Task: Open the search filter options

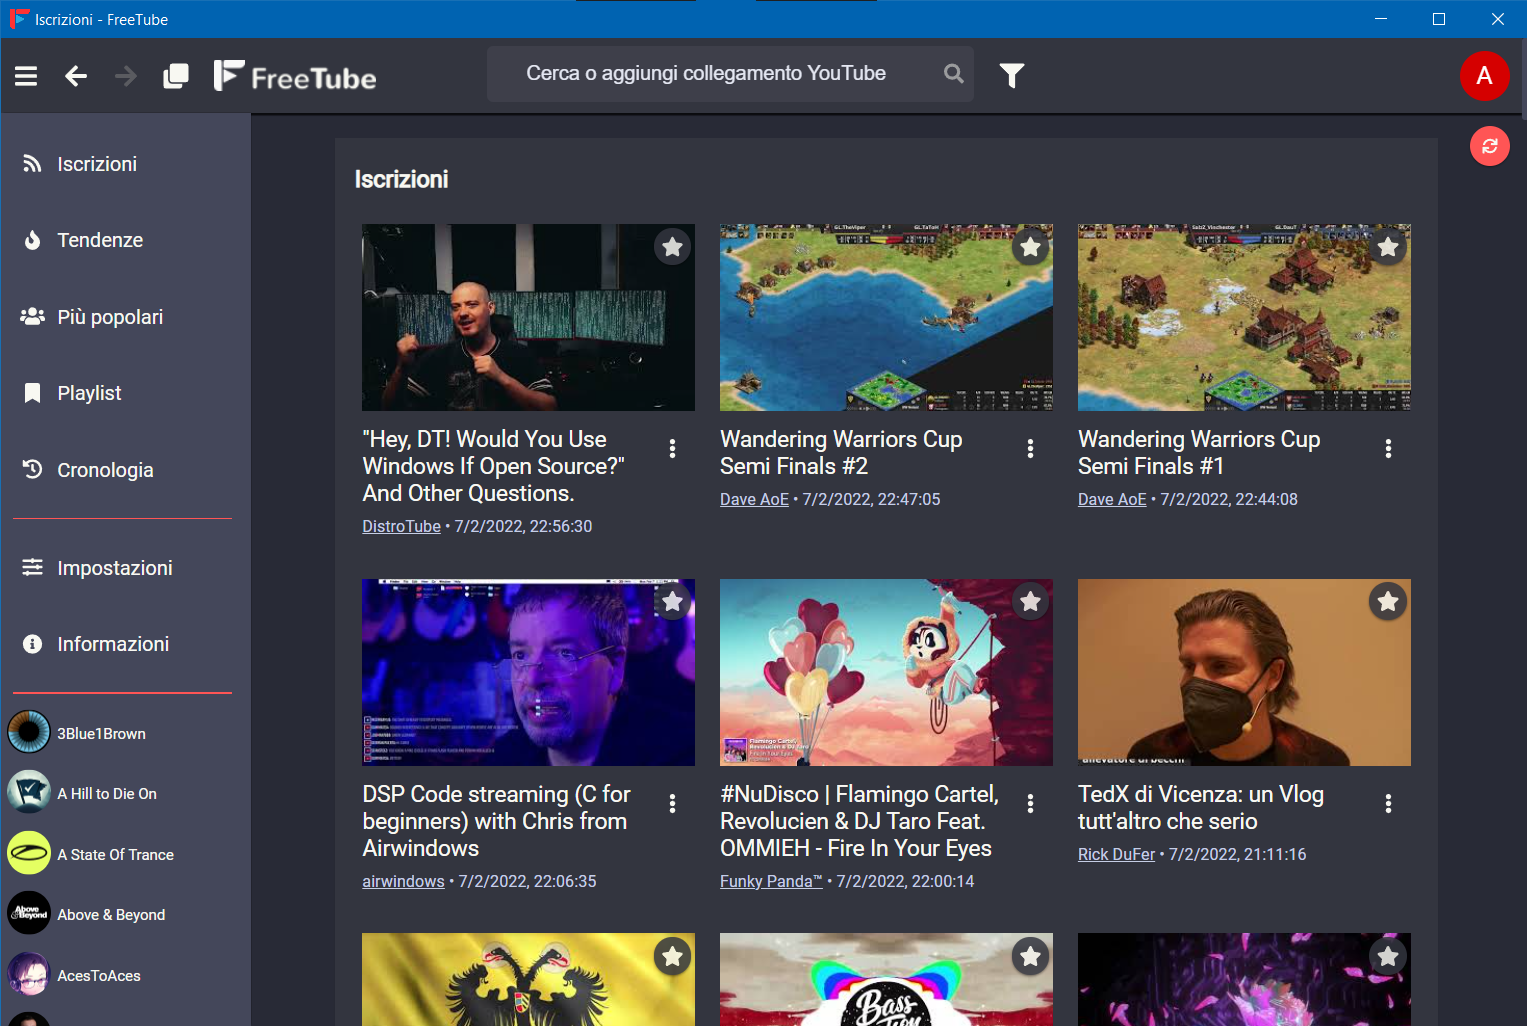Action: [x=1011, y=74]
